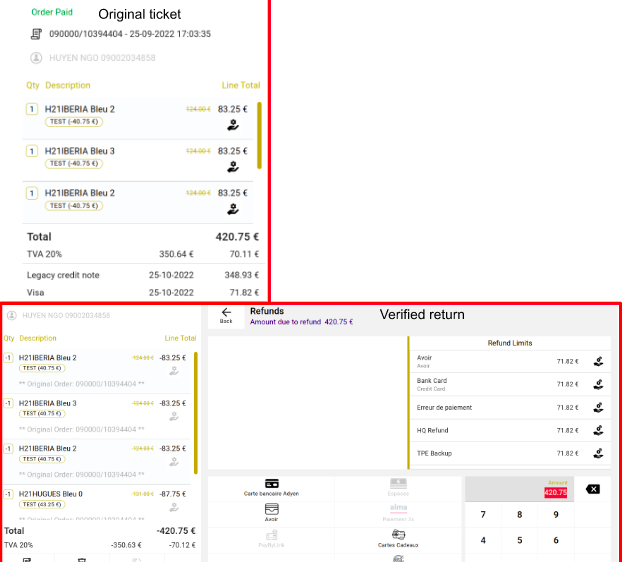627x570 pixels.
Task: Click the Order Paid status label
Action: coord(52,12)
